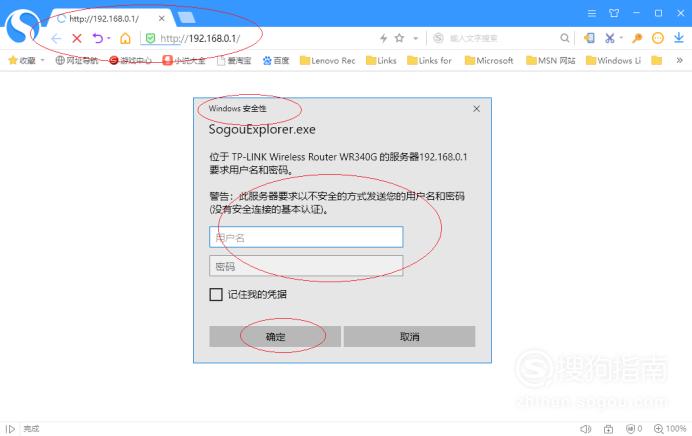Go back with the back arrow
This screenshot has height=436, width=692.
coord(56,39)
